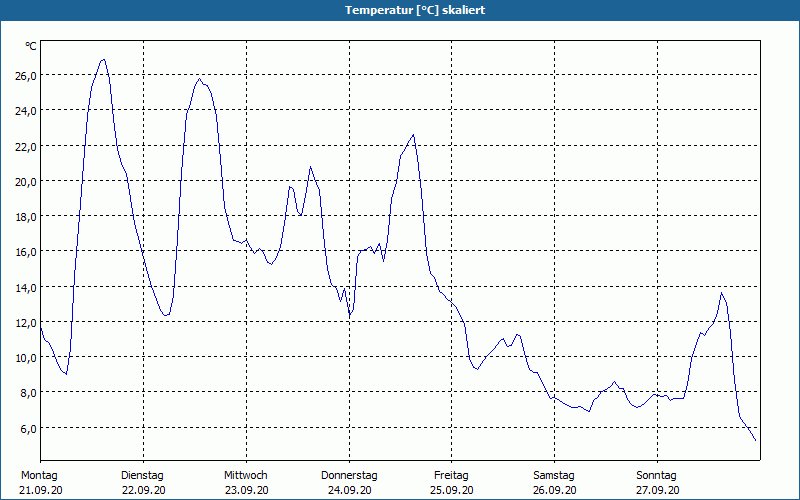Click the date 21.09.20
The image size is (800, 500).
pos(41,490)
